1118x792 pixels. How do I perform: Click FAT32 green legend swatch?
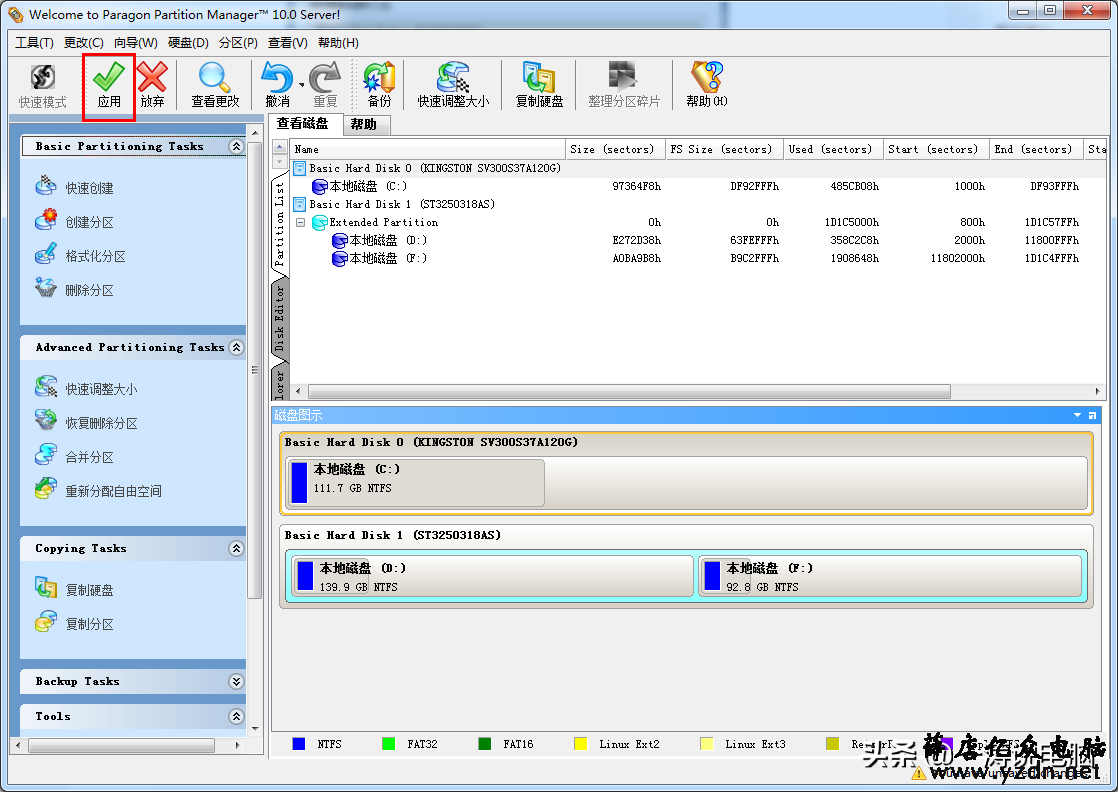[x=389, y=744]
